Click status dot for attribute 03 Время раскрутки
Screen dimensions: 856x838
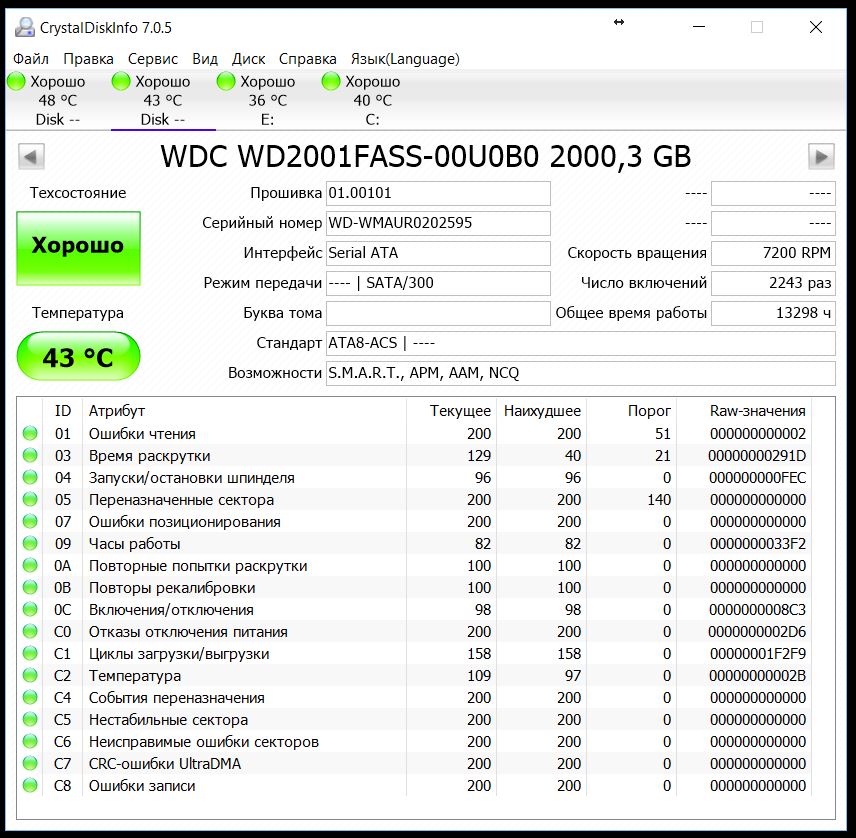point(30,455)
